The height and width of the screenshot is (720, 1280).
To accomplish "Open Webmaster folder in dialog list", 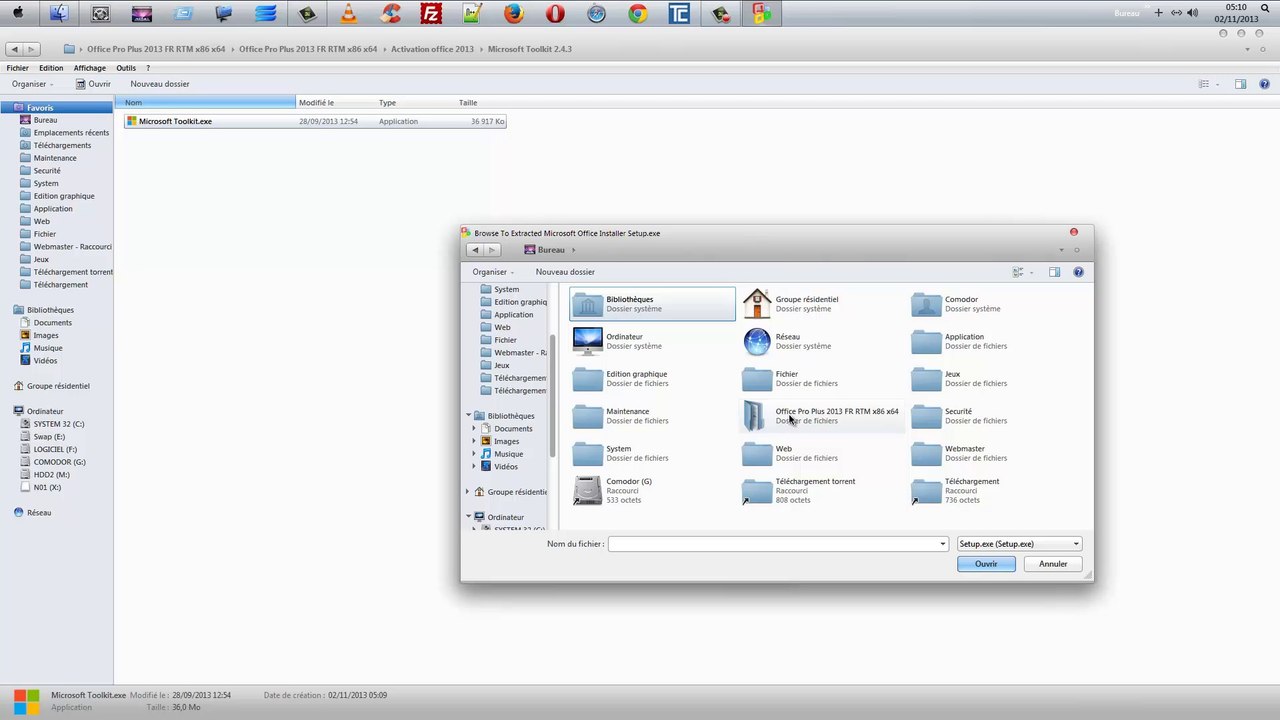I will pos(992,453).
